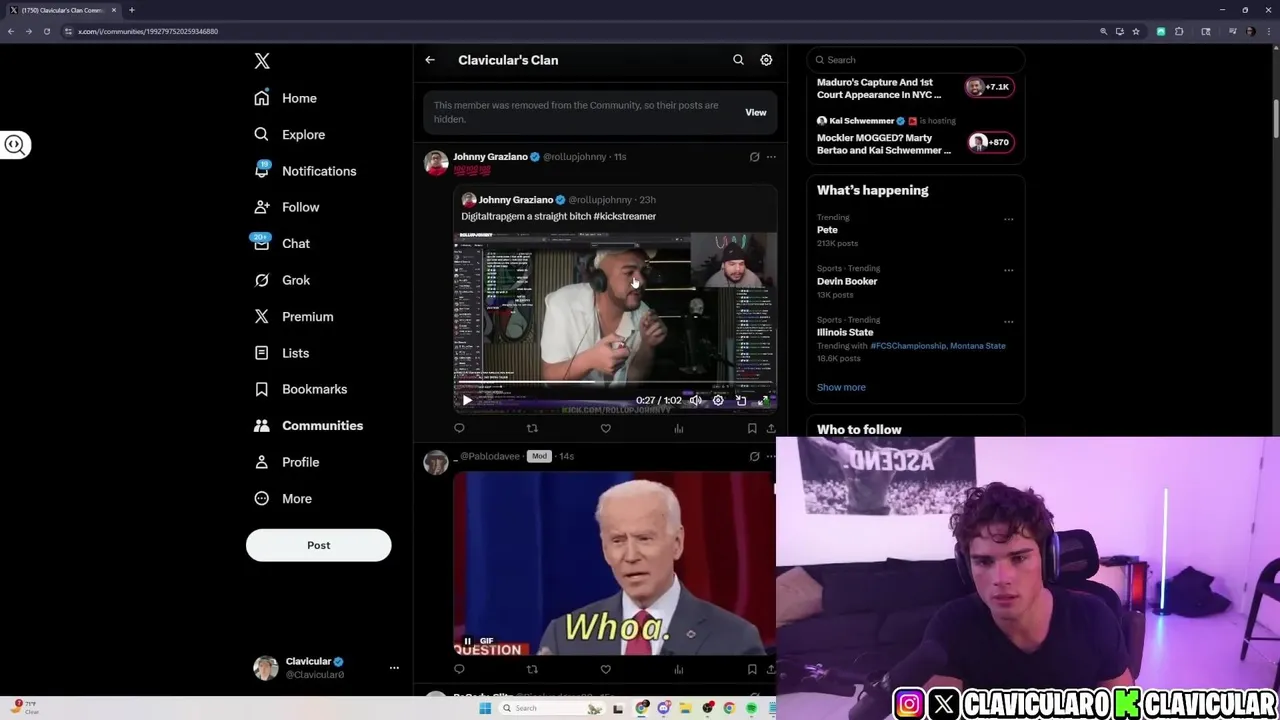Open community settings gear icon
The width and height of the screenshot is (1280, 720).
click(766, 60)
